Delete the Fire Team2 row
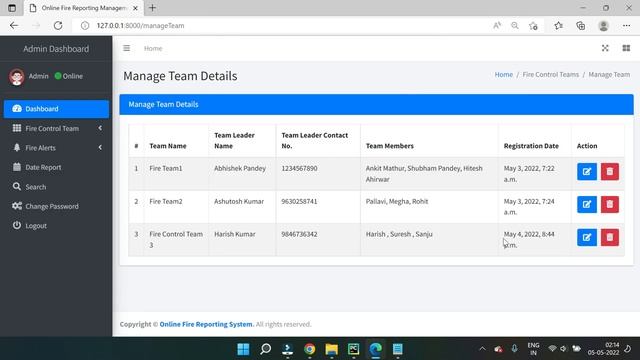 (x=609, y=204)
